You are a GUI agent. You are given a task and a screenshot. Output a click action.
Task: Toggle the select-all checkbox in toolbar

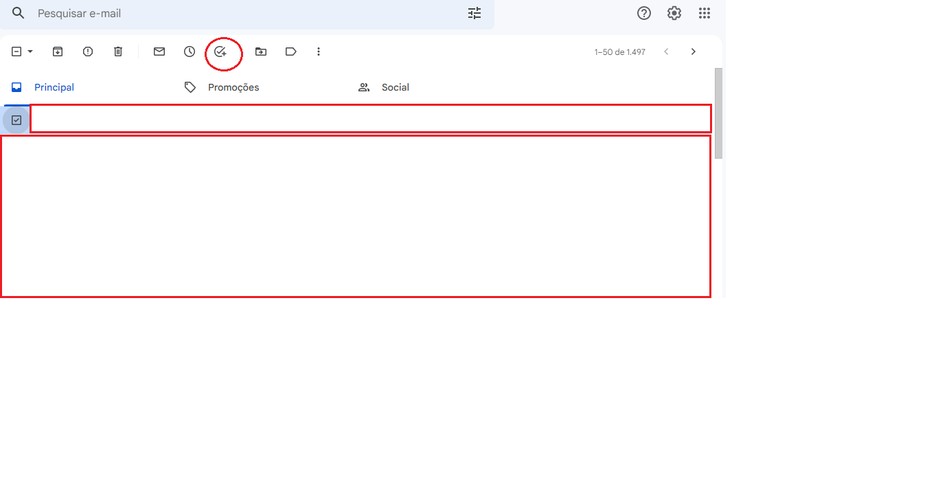[17, 52]
